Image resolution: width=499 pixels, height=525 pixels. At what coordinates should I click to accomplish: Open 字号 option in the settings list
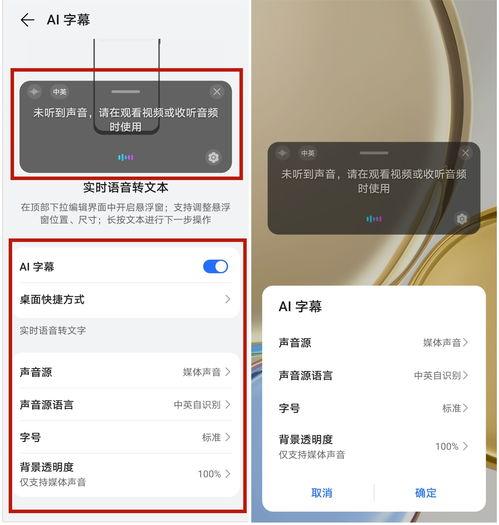coord(126,437)
